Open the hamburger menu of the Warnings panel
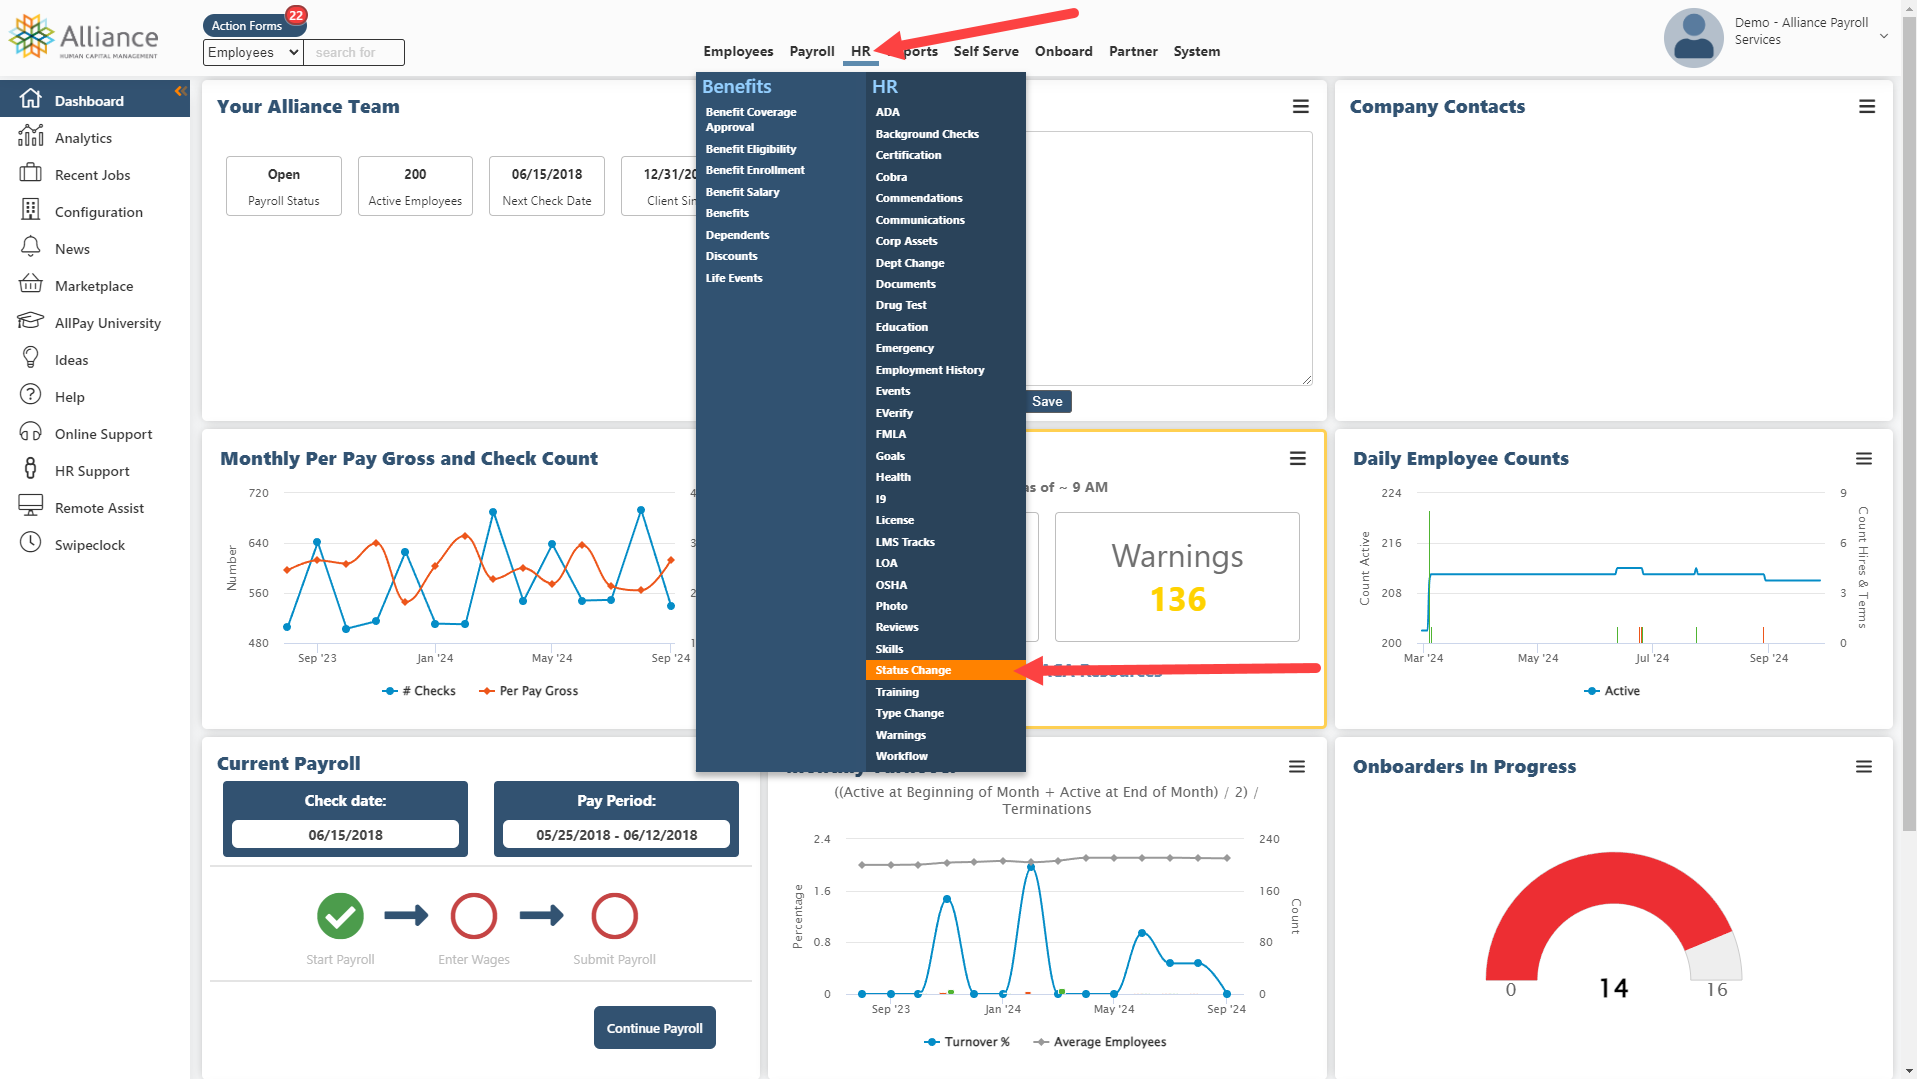The height and width of the screenshot is (1079, 1917). tap(1298, 459)
